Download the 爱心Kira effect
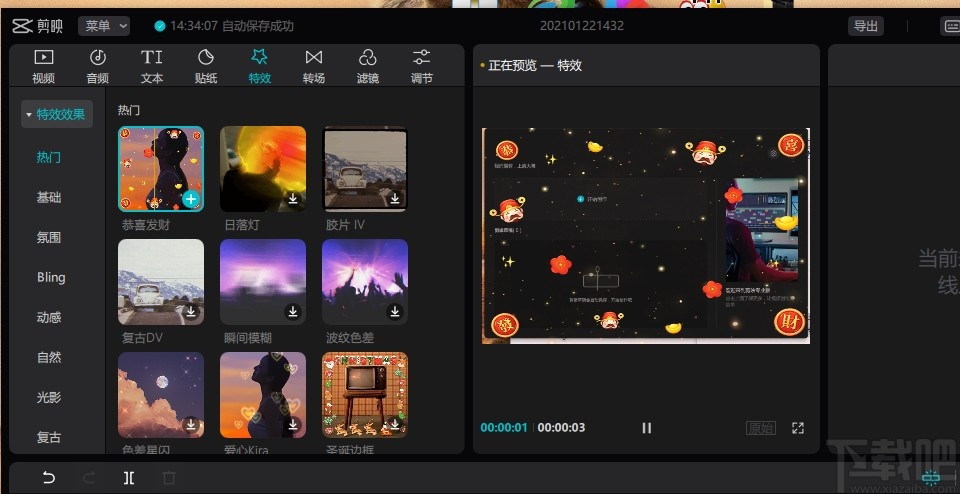 pyautogui.click(x=293, y=424)
